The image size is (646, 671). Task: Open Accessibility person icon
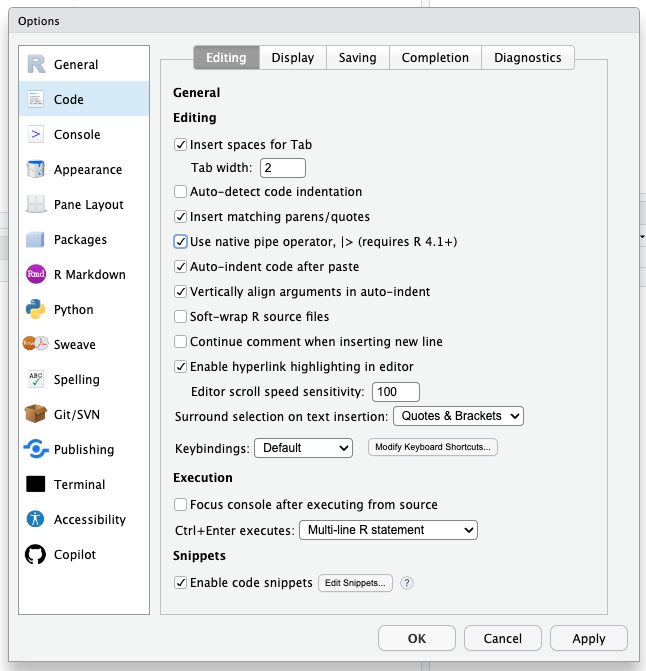(x=36, y=519)
